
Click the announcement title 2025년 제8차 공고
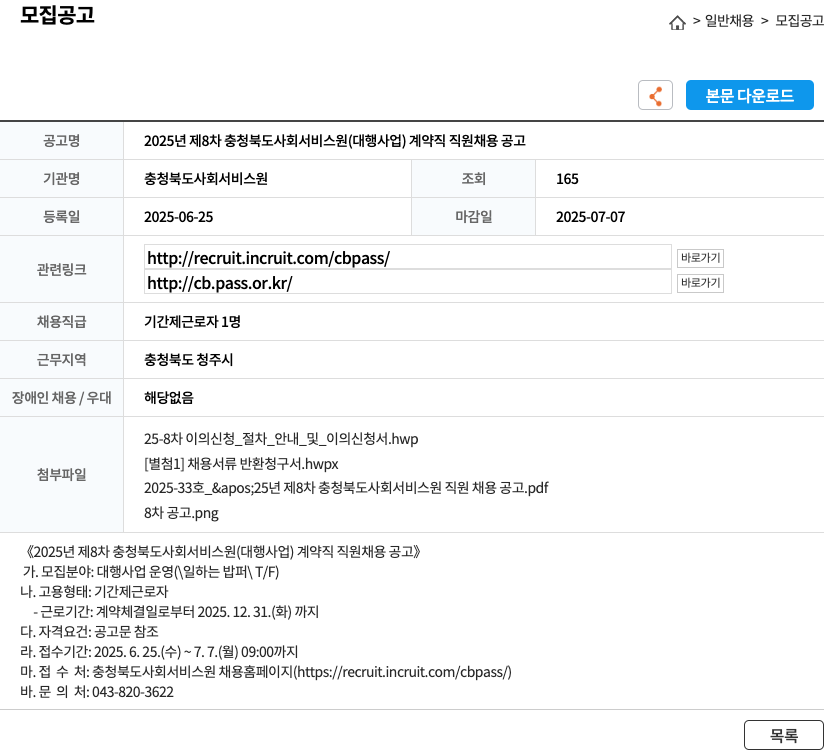pyautogui.click(x=335, y=141)
